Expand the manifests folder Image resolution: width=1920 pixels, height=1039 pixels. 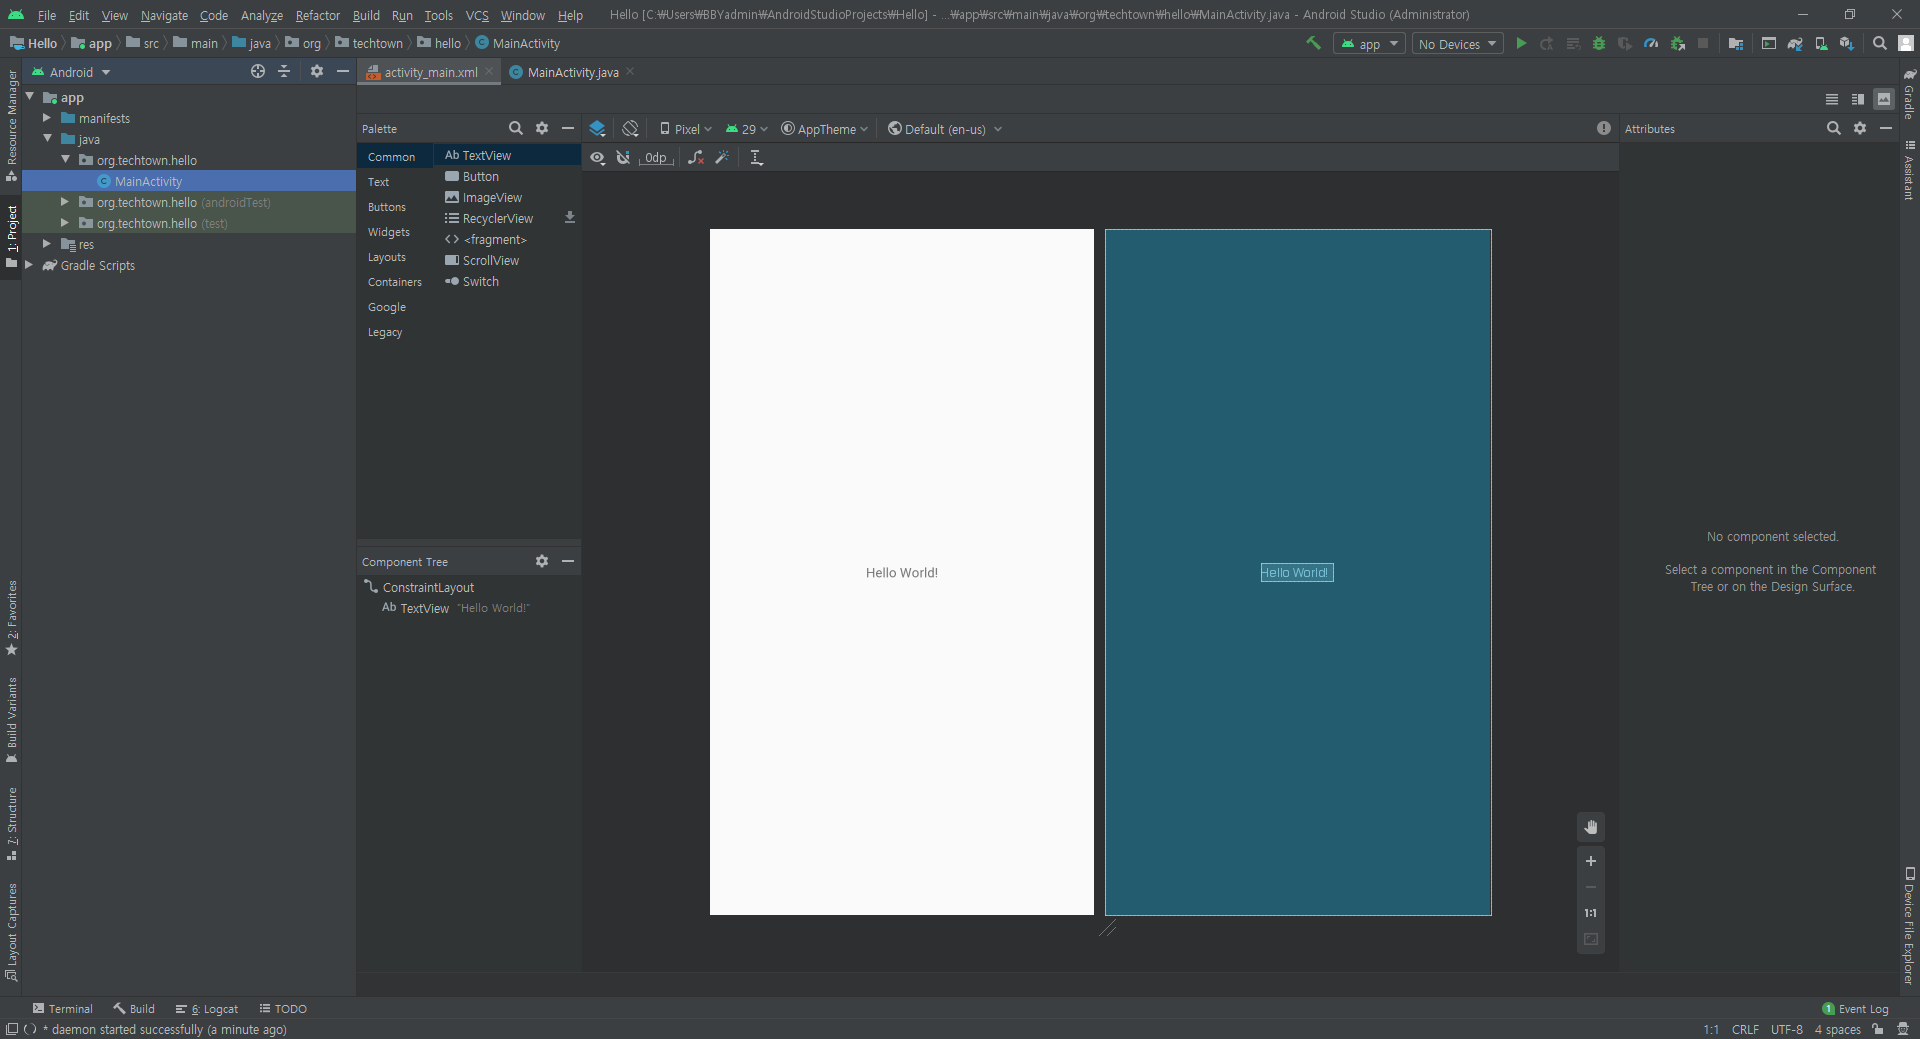pos(47,118)
